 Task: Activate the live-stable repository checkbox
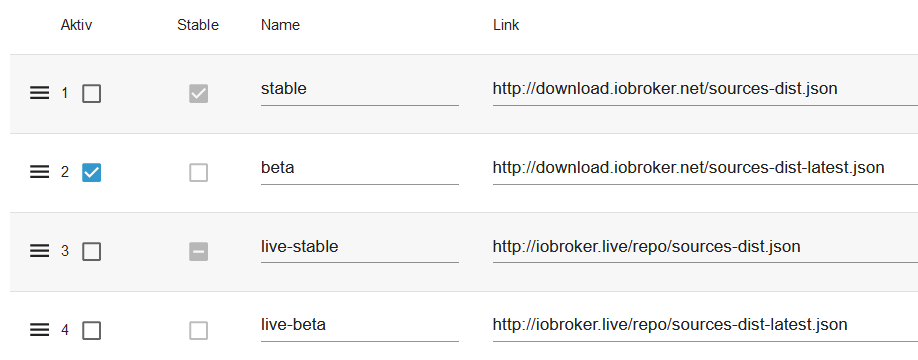coord(91,252)
